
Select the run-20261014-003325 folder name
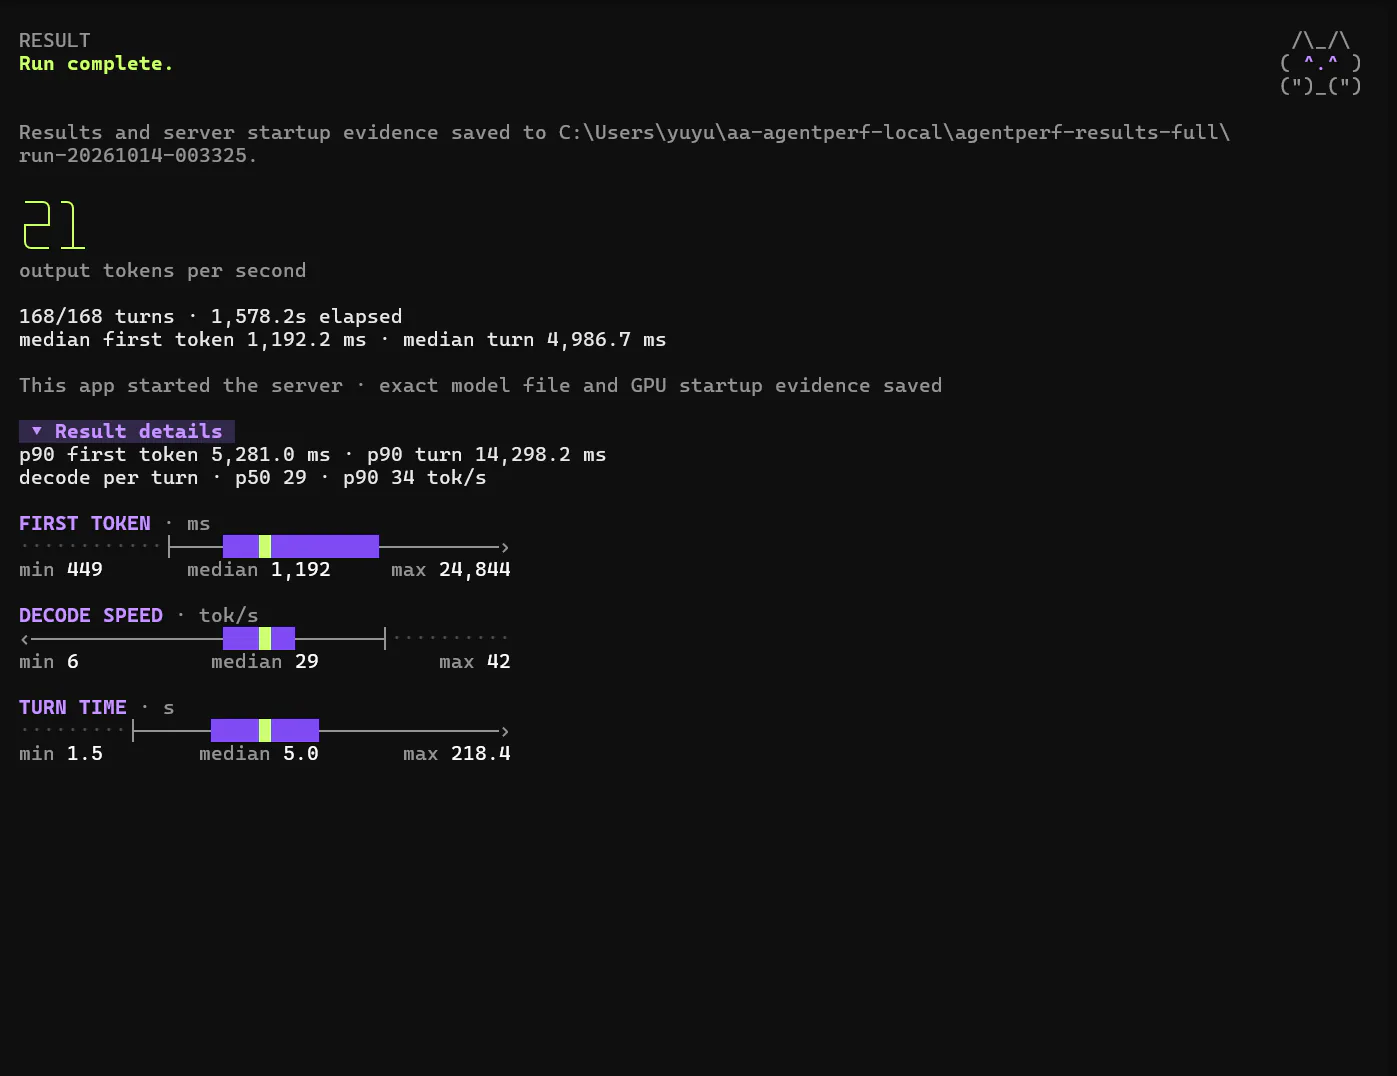click(x=133, y=156)
